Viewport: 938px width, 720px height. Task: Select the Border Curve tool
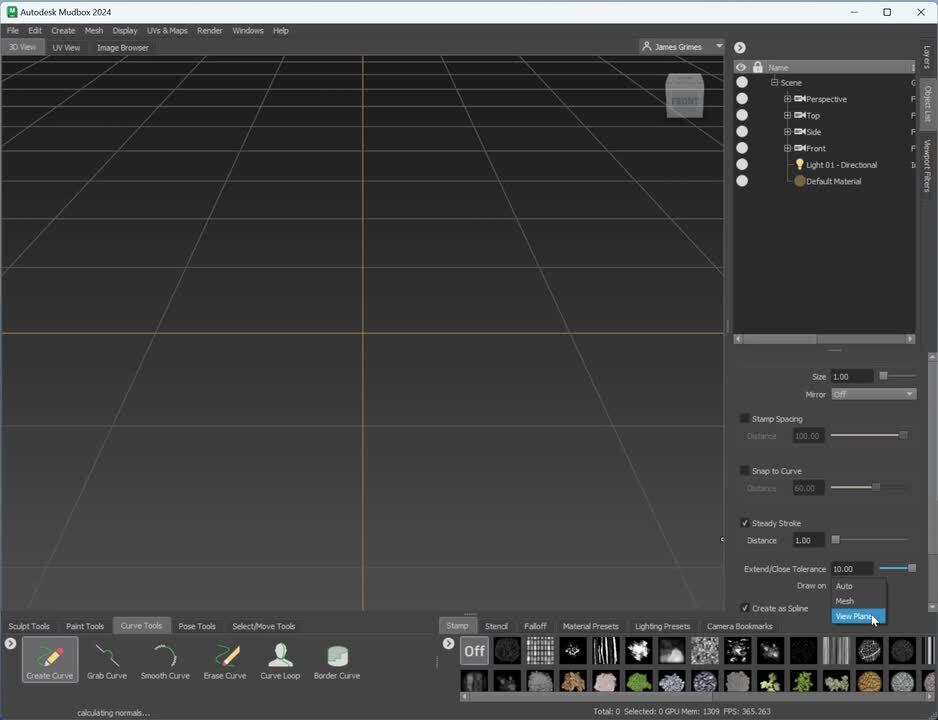[337, 659]
